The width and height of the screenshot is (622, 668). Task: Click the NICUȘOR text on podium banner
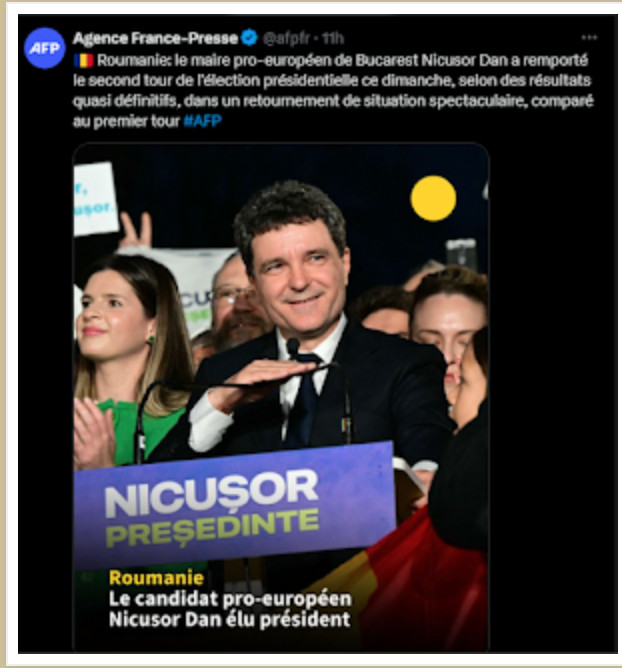pyautogui.click(x=211, y=492)
